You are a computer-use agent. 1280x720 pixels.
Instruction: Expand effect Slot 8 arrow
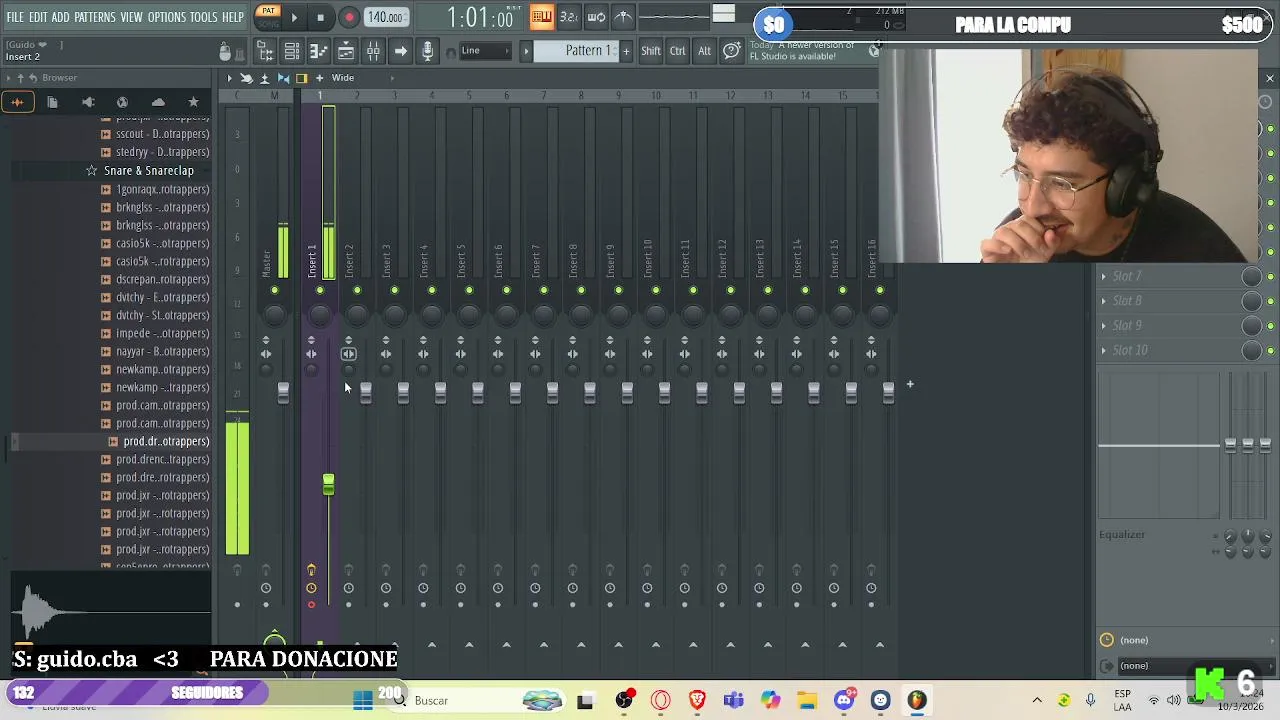click(1104, 301)
